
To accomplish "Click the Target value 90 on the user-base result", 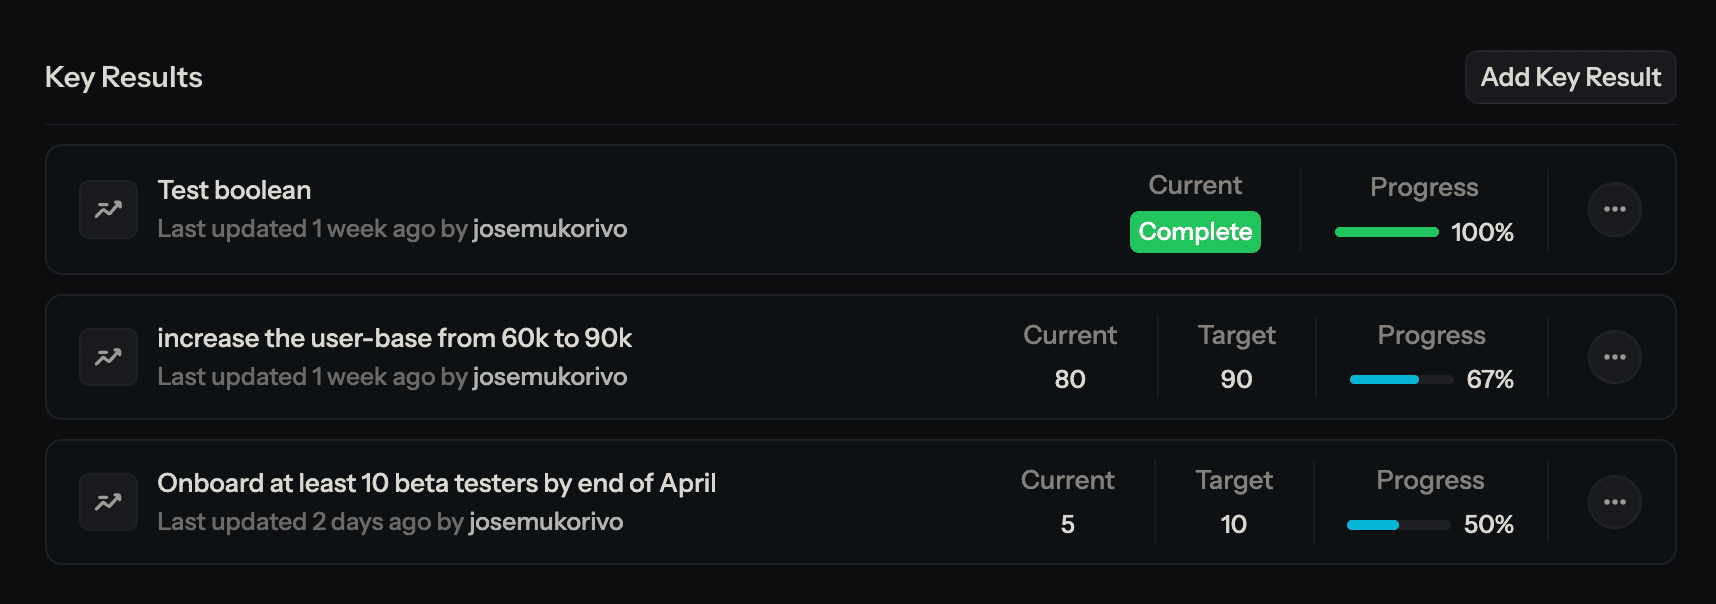I will (x=1236, y=379).
